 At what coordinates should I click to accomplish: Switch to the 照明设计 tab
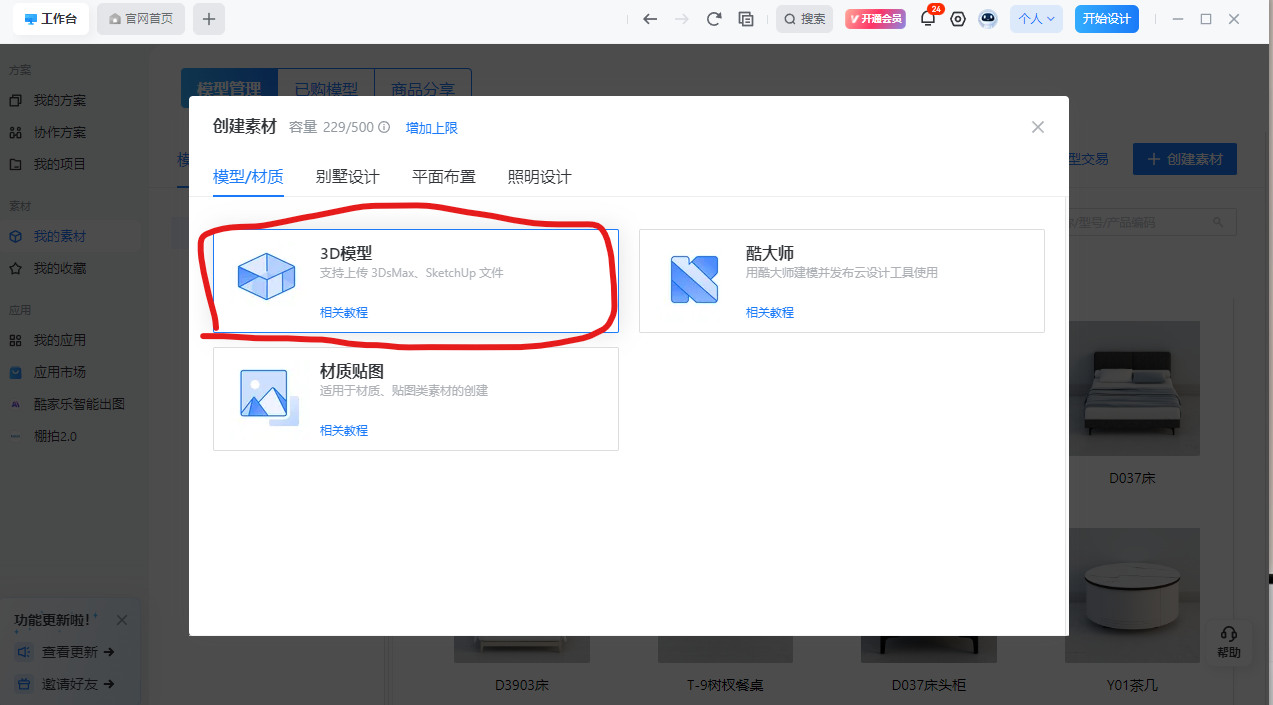(540, 177)
